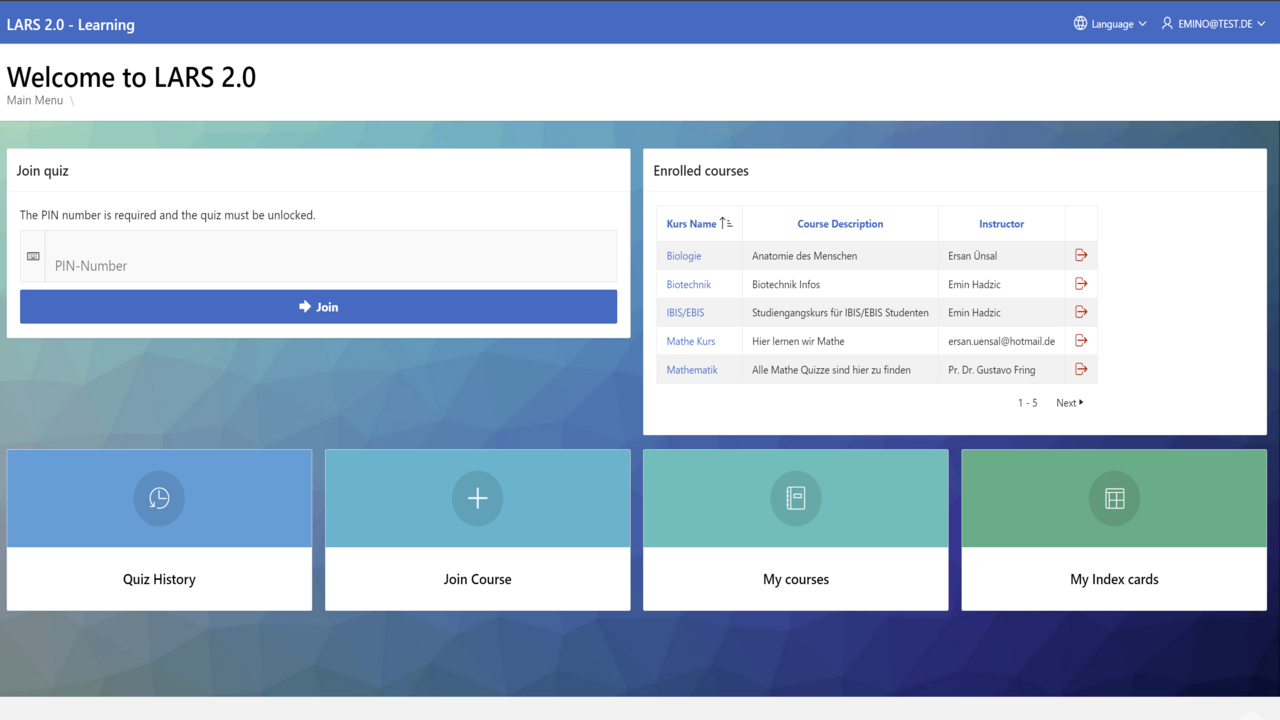1280x720 pixels.
Task: Sort by Course Description column header
Action: coord(840,224)
